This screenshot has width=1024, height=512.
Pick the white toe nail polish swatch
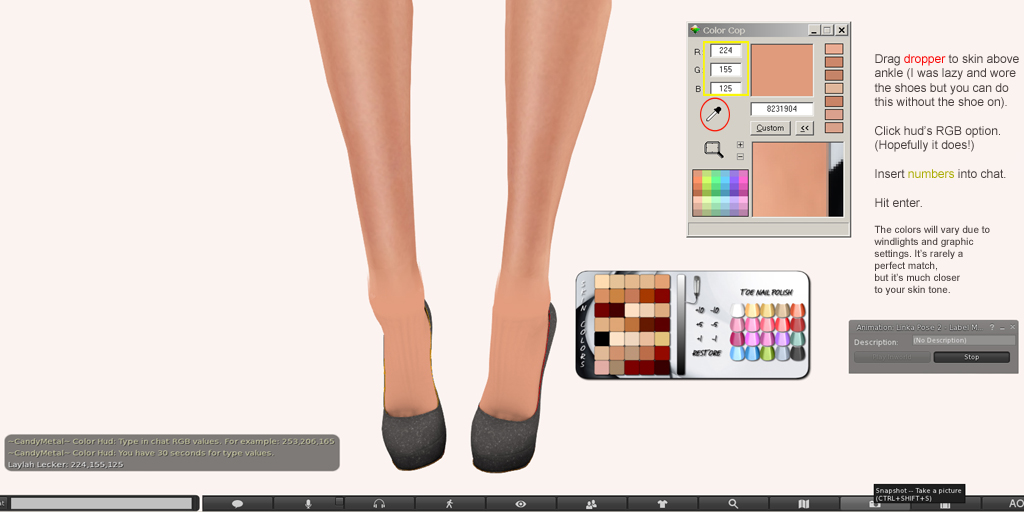point(737,309)
